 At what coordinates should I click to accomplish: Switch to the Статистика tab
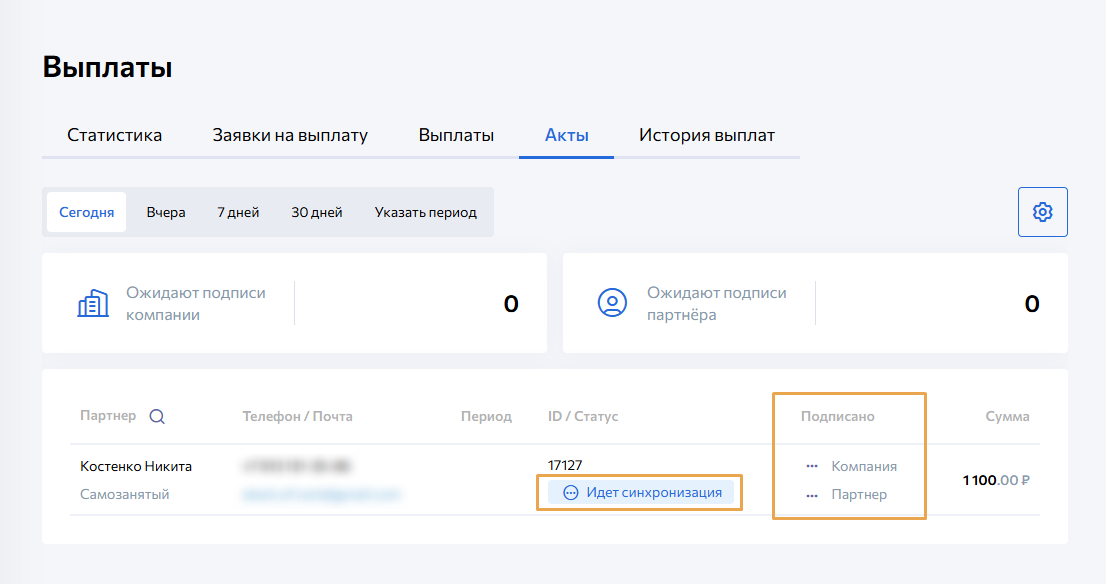click(x=114, y=135)
